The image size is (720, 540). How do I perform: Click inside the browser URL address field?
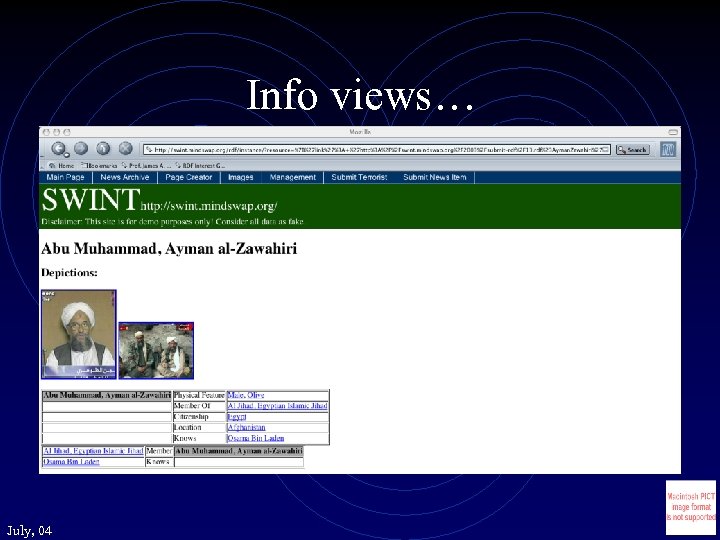[x=377, y=150]
